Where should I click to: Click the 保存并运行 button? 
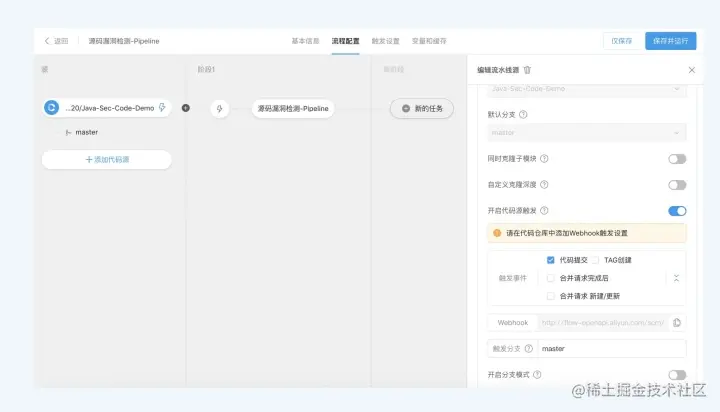click(670, 41)
